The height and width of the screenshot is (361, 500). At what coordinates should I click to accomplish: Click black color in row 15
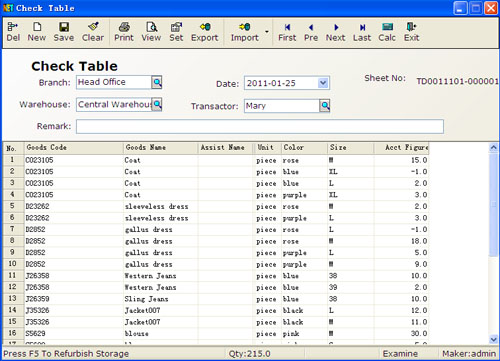(293, 322)
